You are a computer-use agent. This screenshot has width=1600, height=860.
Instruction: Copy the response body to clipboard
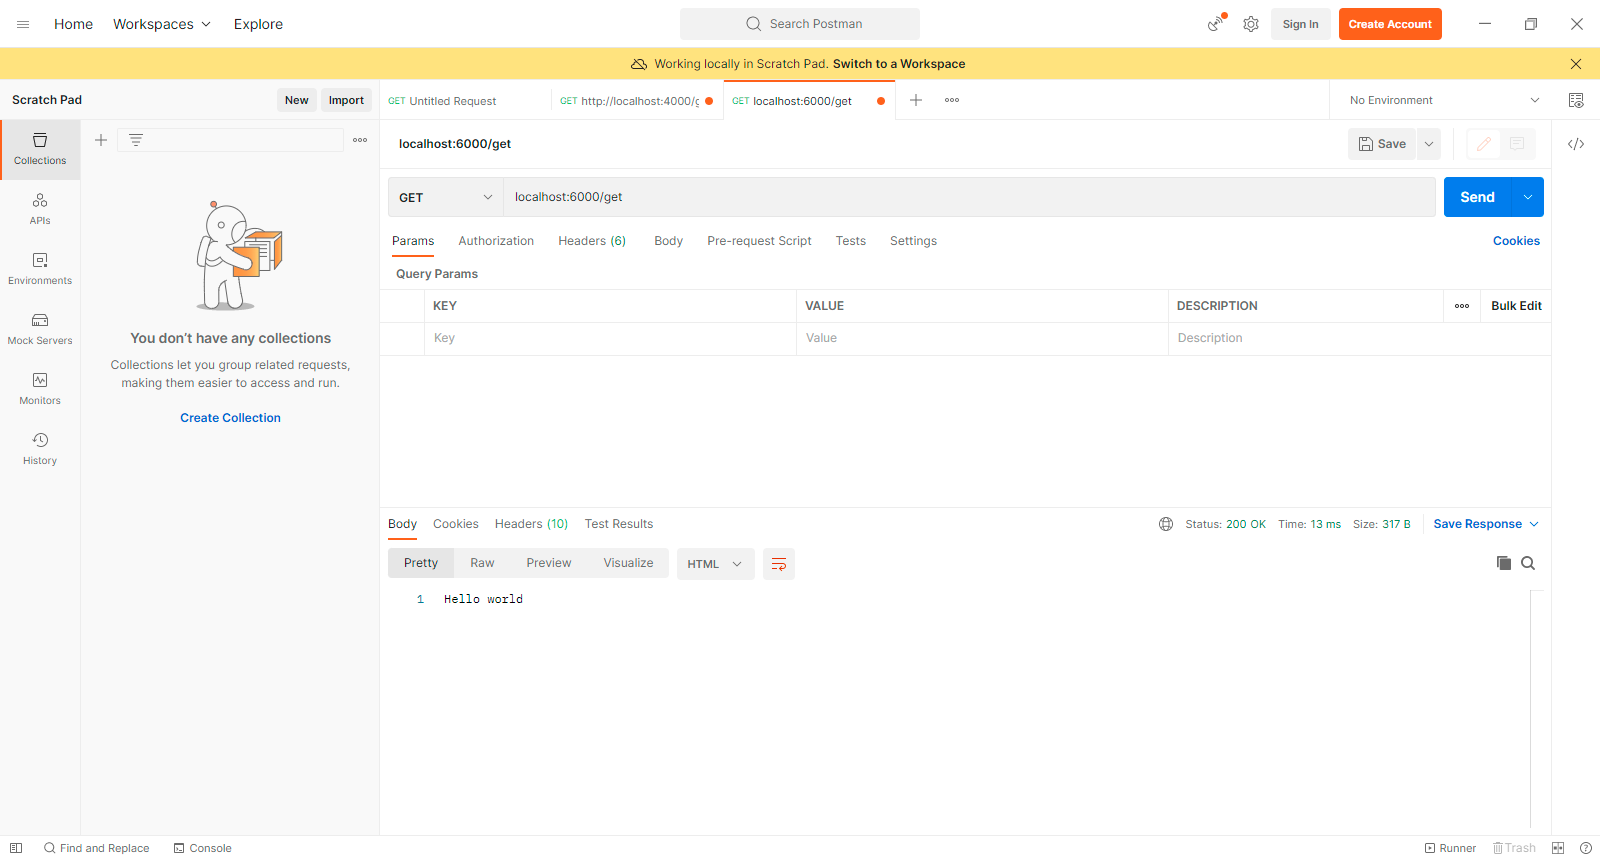(1504, 563)
